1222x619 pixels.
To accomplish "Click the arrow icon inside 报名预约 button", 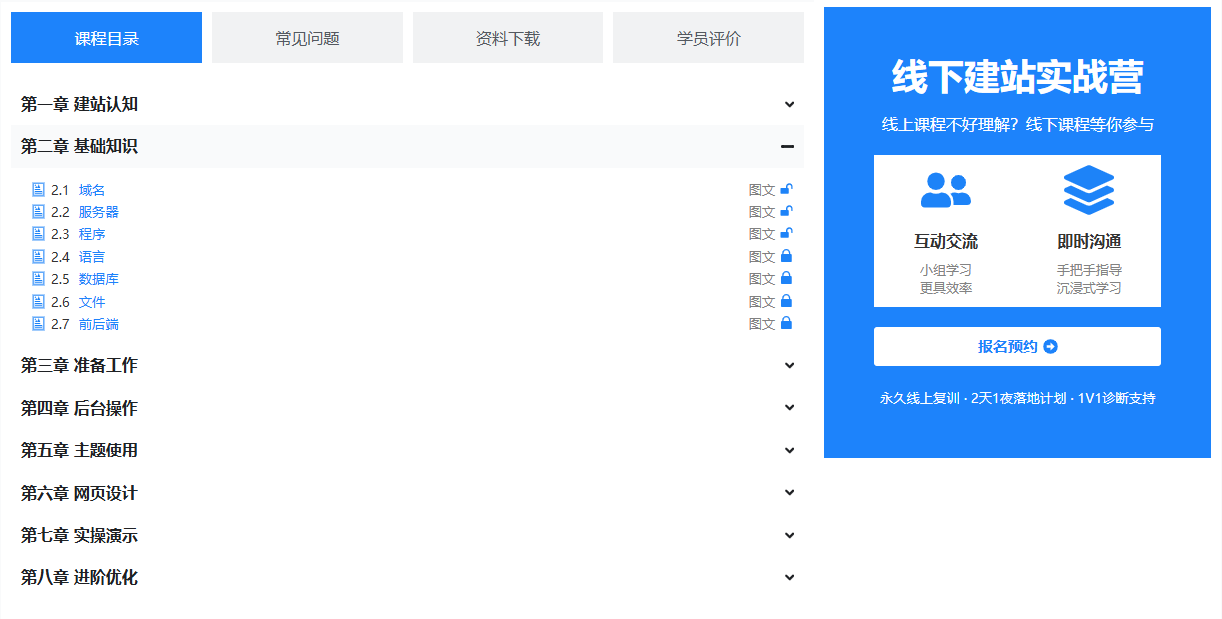I will [x=1052, y=346].
